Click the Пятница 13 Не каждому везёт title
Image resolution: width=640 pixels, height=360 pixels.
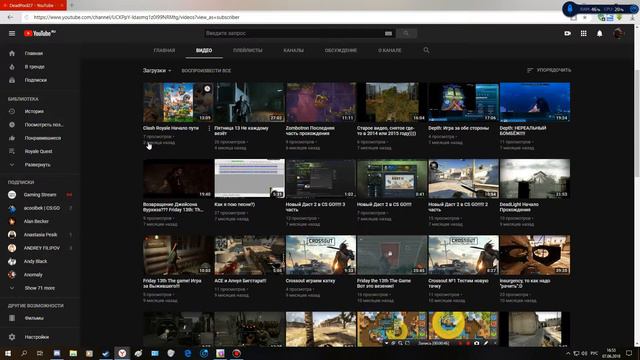tap(241, 131)
